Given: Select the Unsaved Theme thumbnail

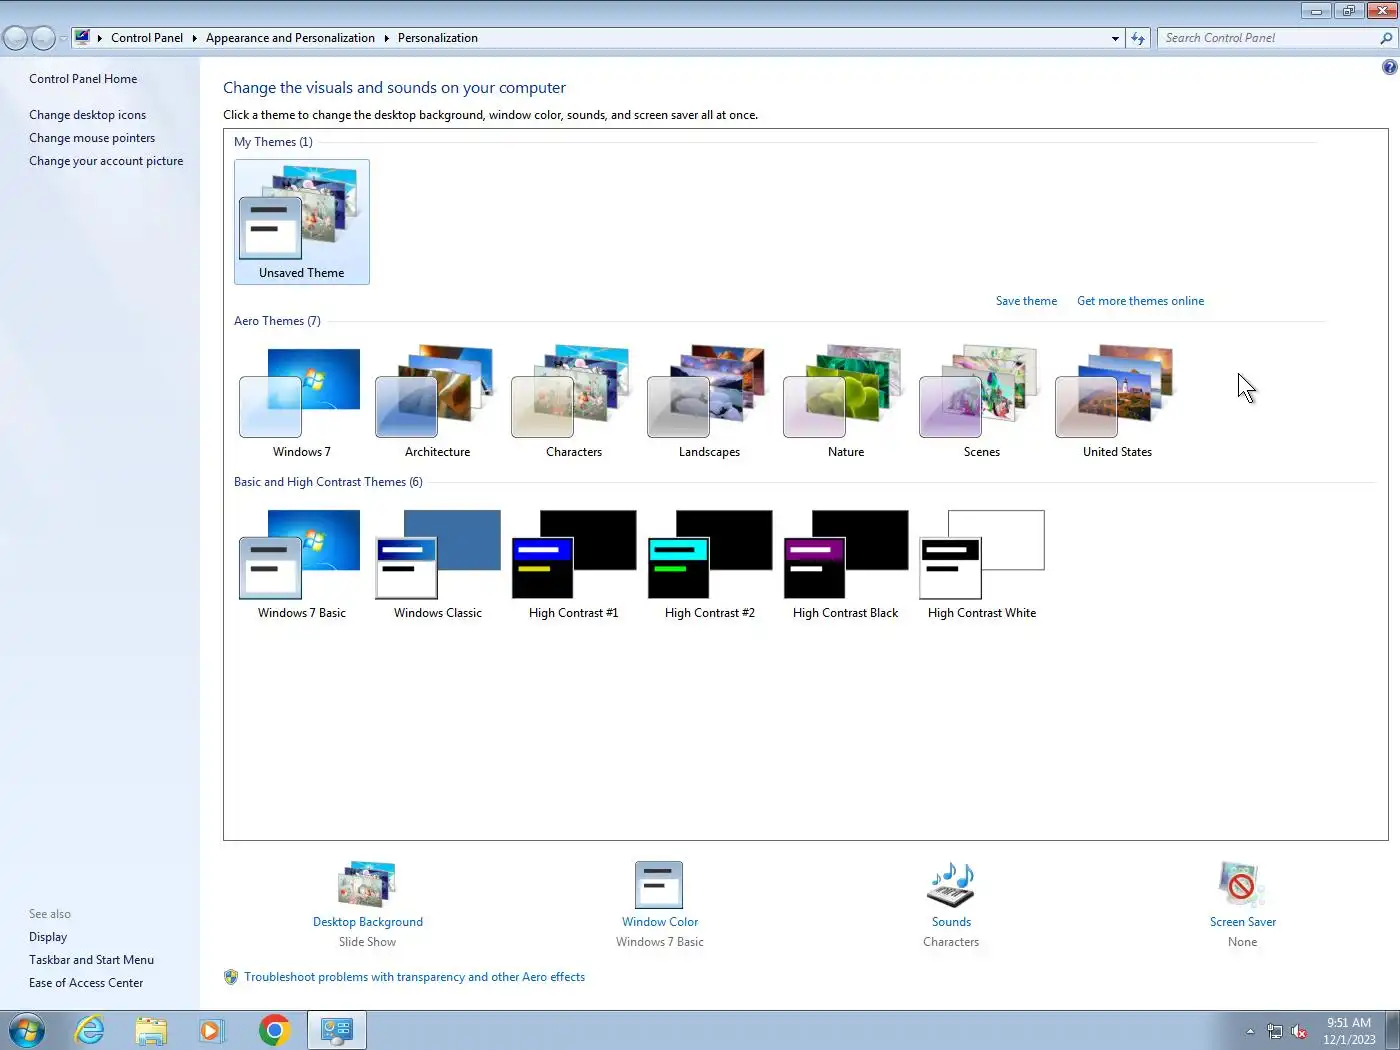Looking at the screenshot, I should pos(301,222).
